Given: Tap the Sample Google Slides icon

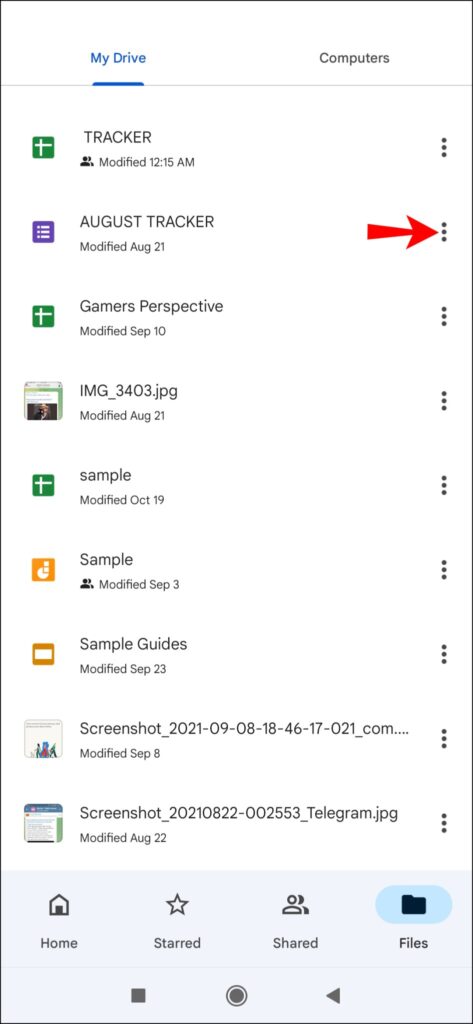Looking at the screenshot, I should coord(43,569).
